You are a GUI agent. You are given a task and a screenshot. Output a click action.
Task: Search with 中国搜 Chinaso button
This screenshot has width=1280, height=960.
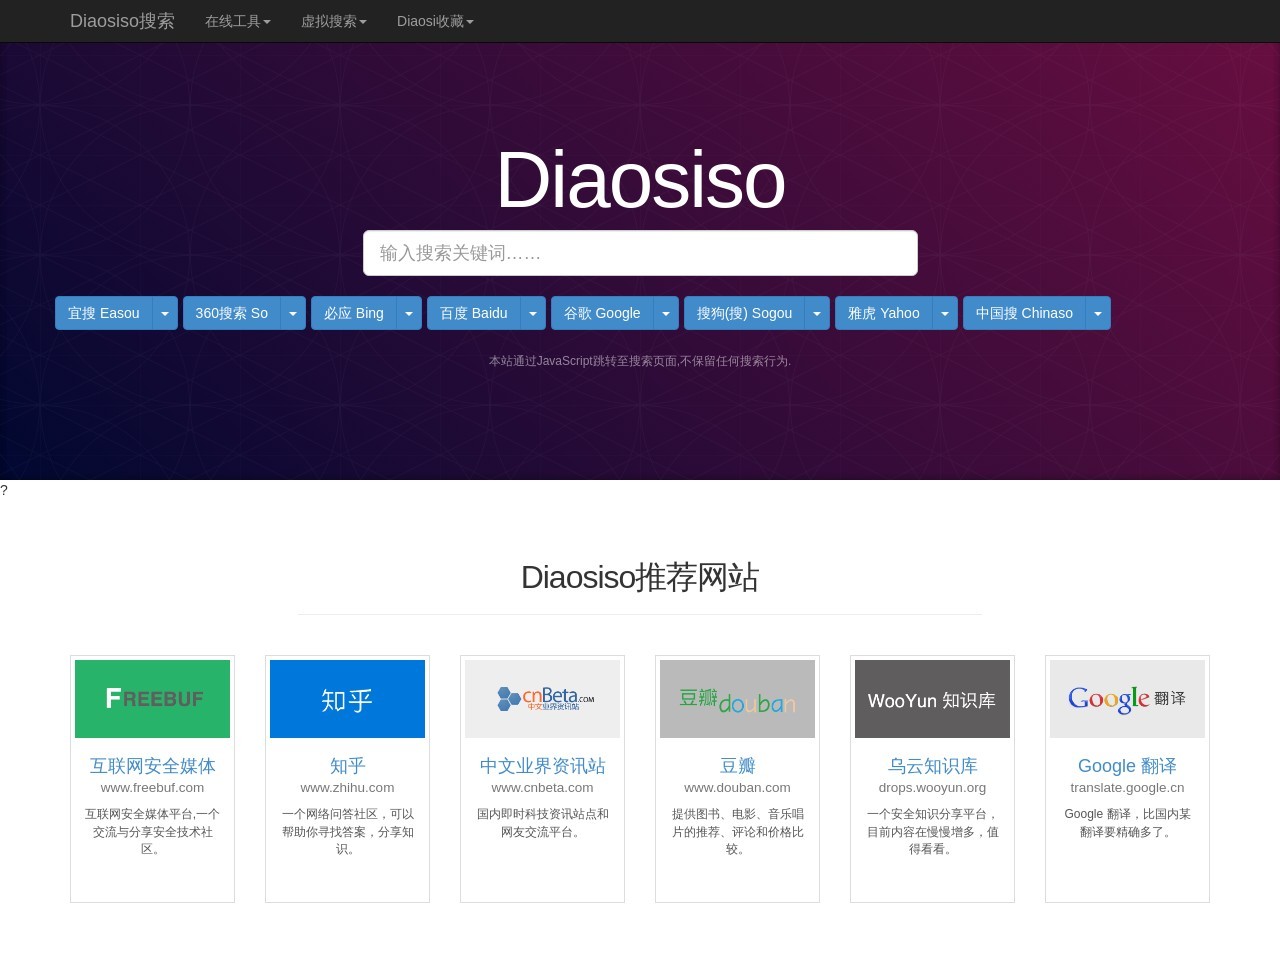coord(1024,313)
